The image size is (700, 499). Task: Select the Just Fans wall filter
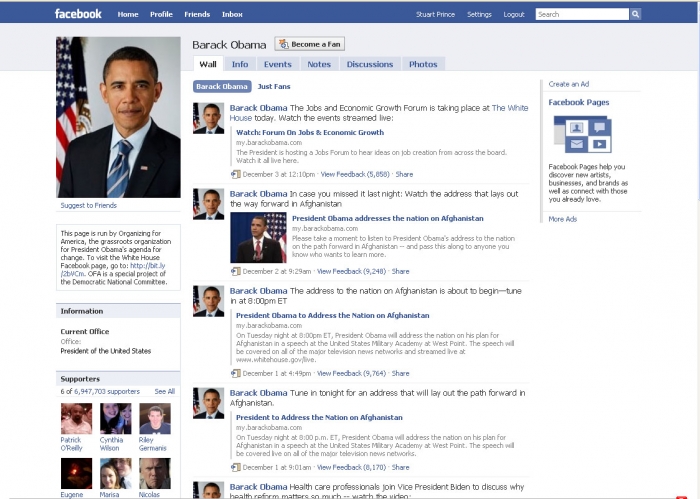point(274,86)
